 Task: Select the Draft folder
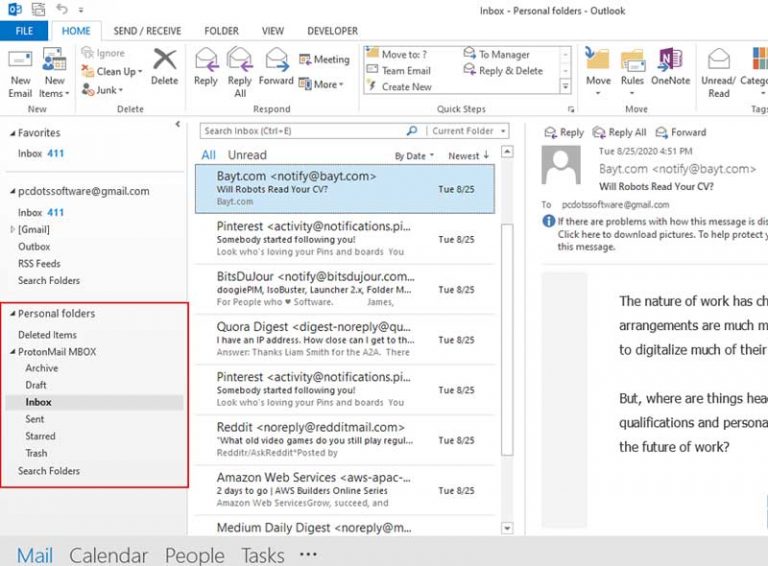(x=36, y=385)
